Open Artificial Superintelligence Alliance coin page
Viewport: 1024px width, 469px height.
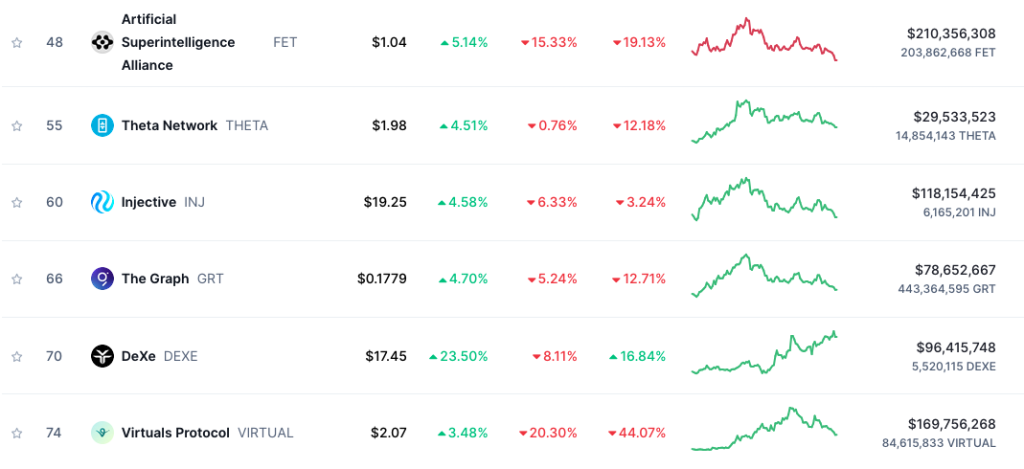tap(178, 42)
